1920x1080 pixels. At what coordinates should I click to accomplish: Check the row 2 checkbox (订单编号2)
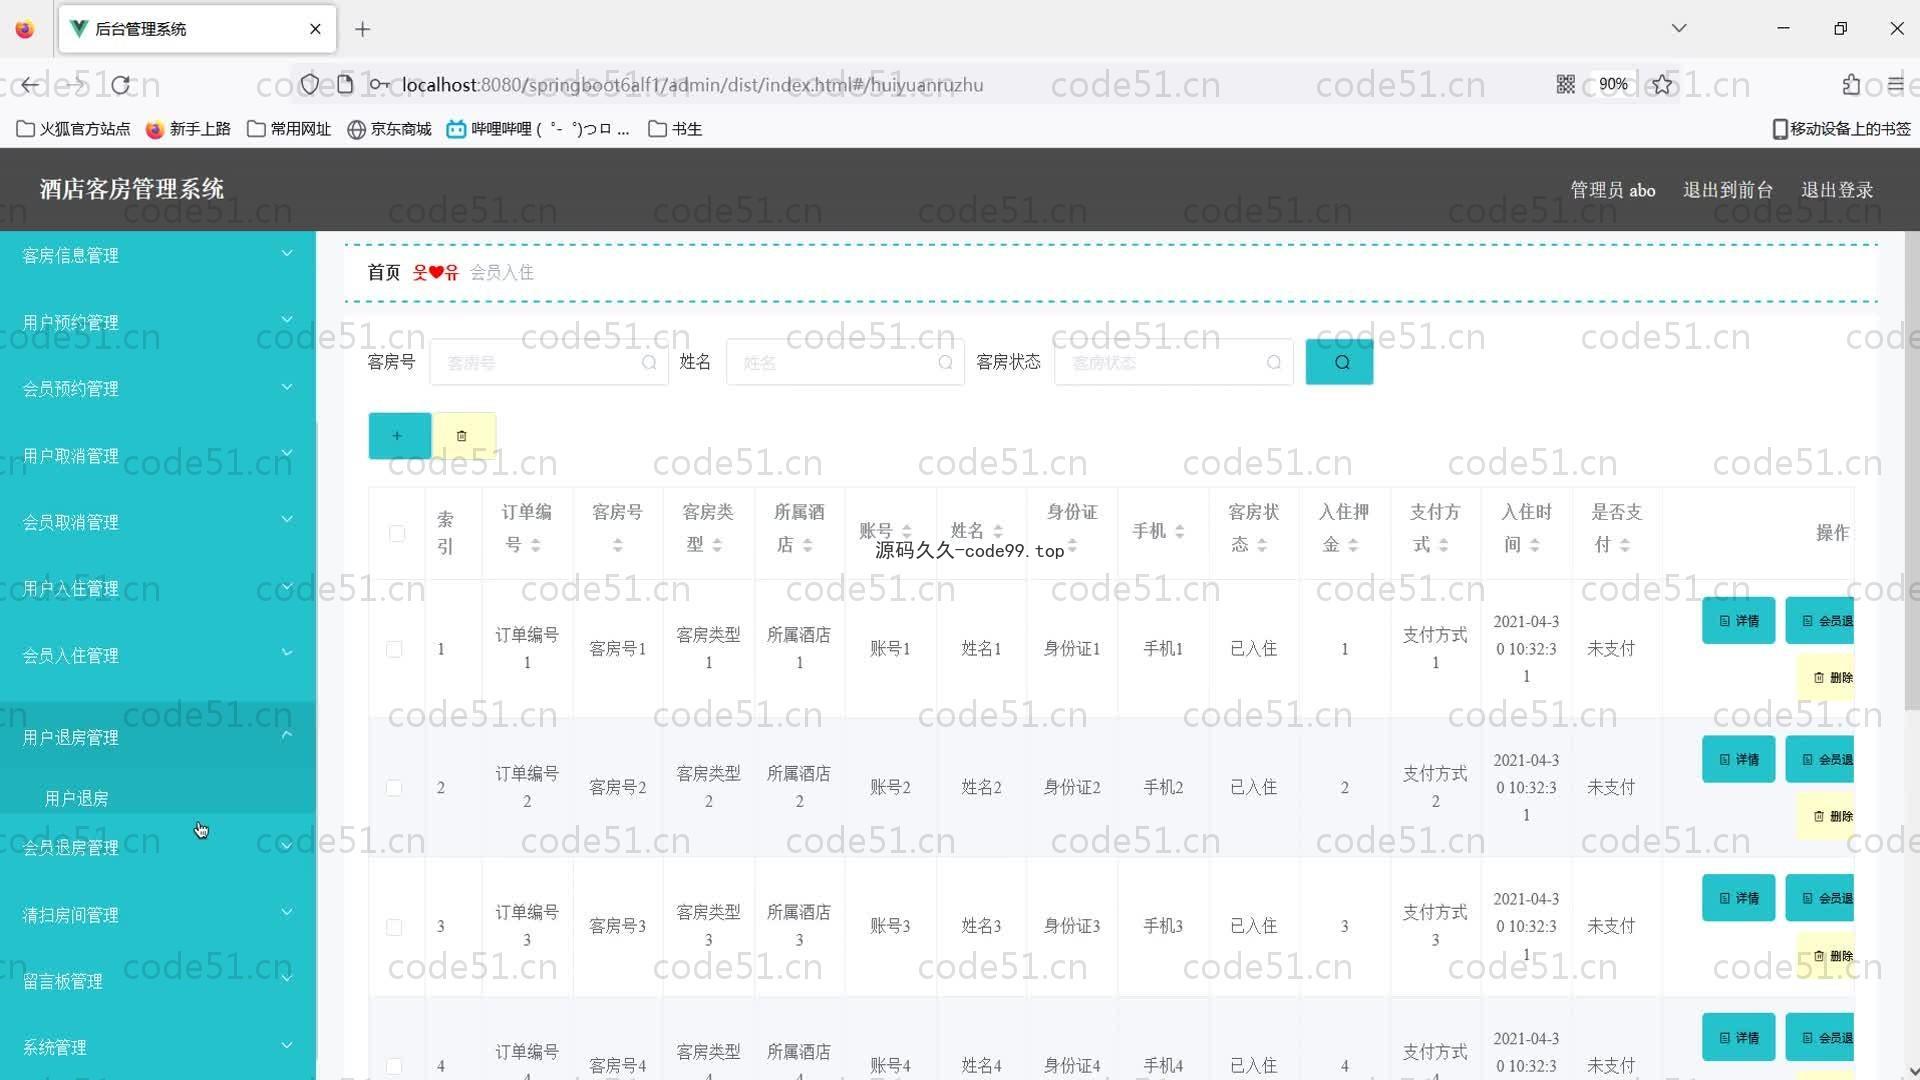coord(394,788)
